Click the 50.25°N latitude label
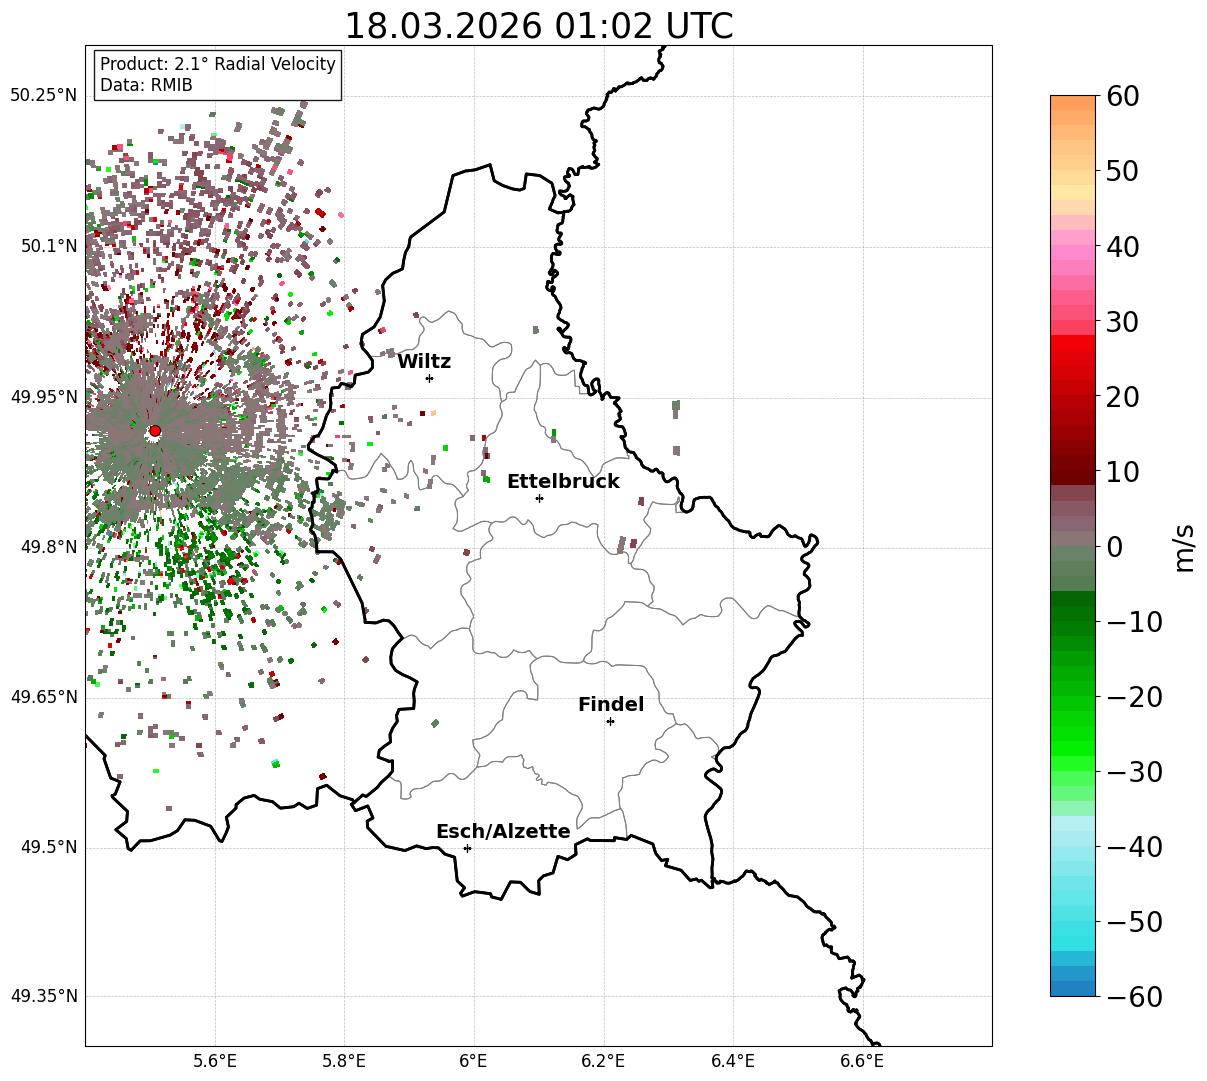The width and height of the screenshot is (1207, 1081). pos(43,96)
